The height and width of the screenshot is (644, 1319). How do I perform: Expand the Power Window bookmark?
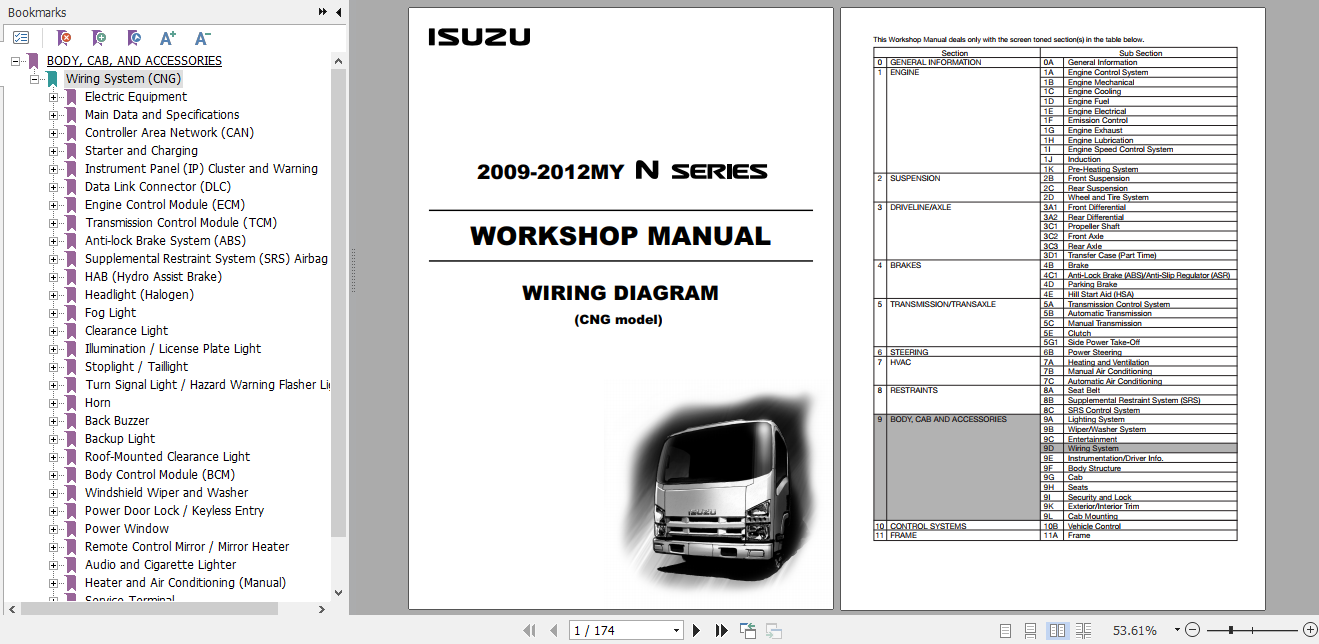tap(54, 529)
